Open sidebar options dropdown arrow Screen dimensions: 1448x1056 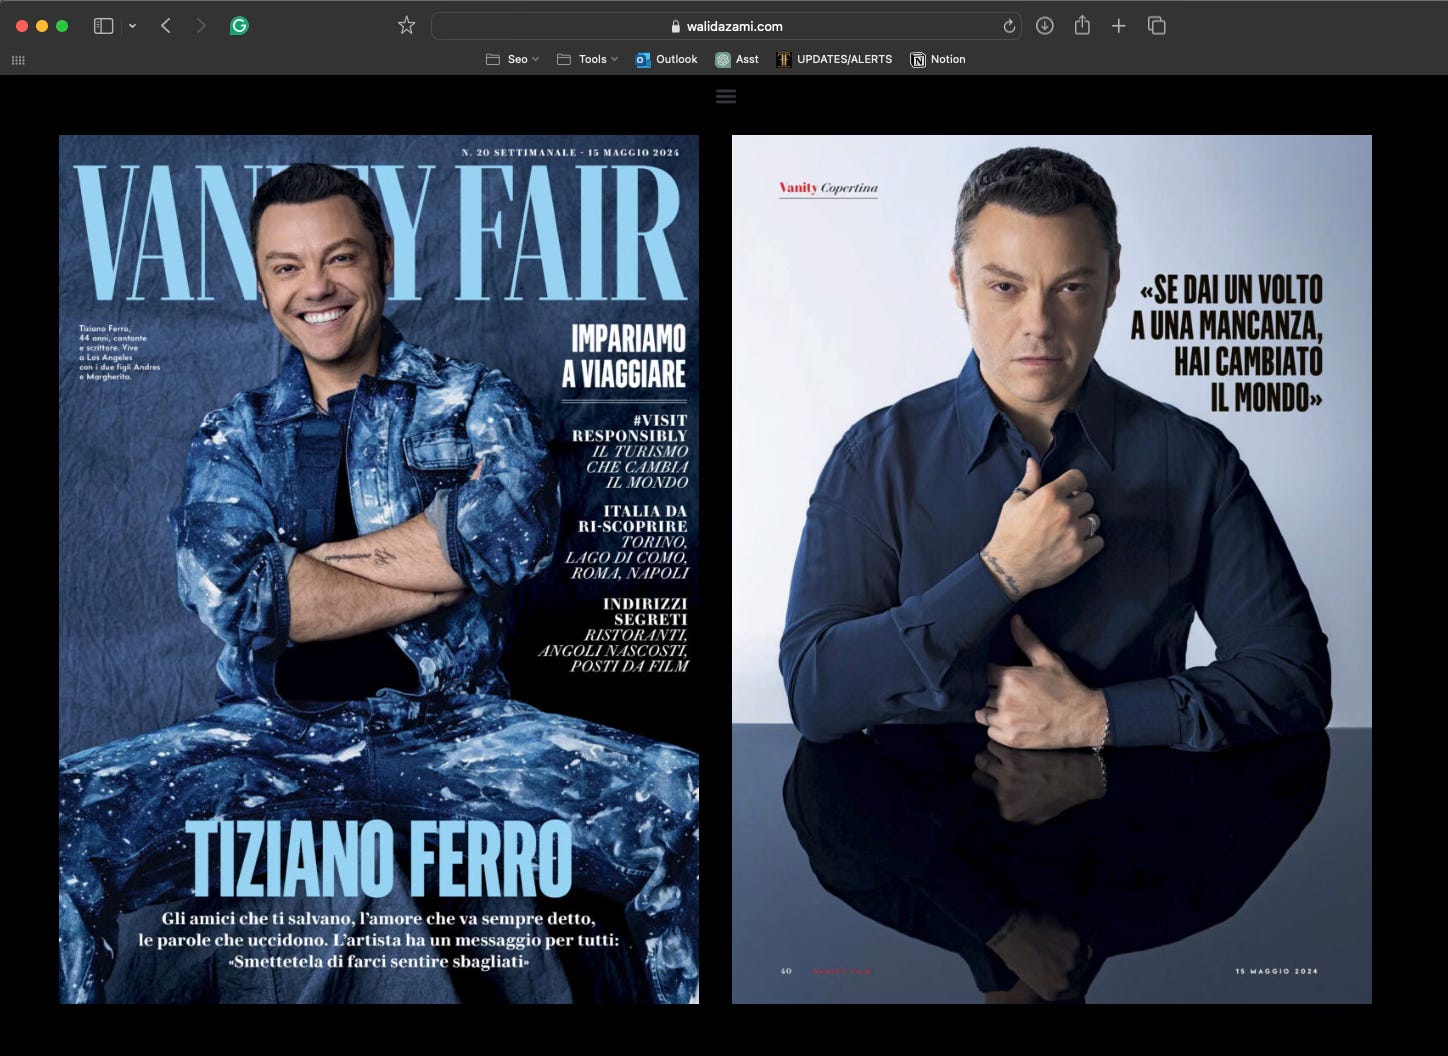click(x=132, y=26)
